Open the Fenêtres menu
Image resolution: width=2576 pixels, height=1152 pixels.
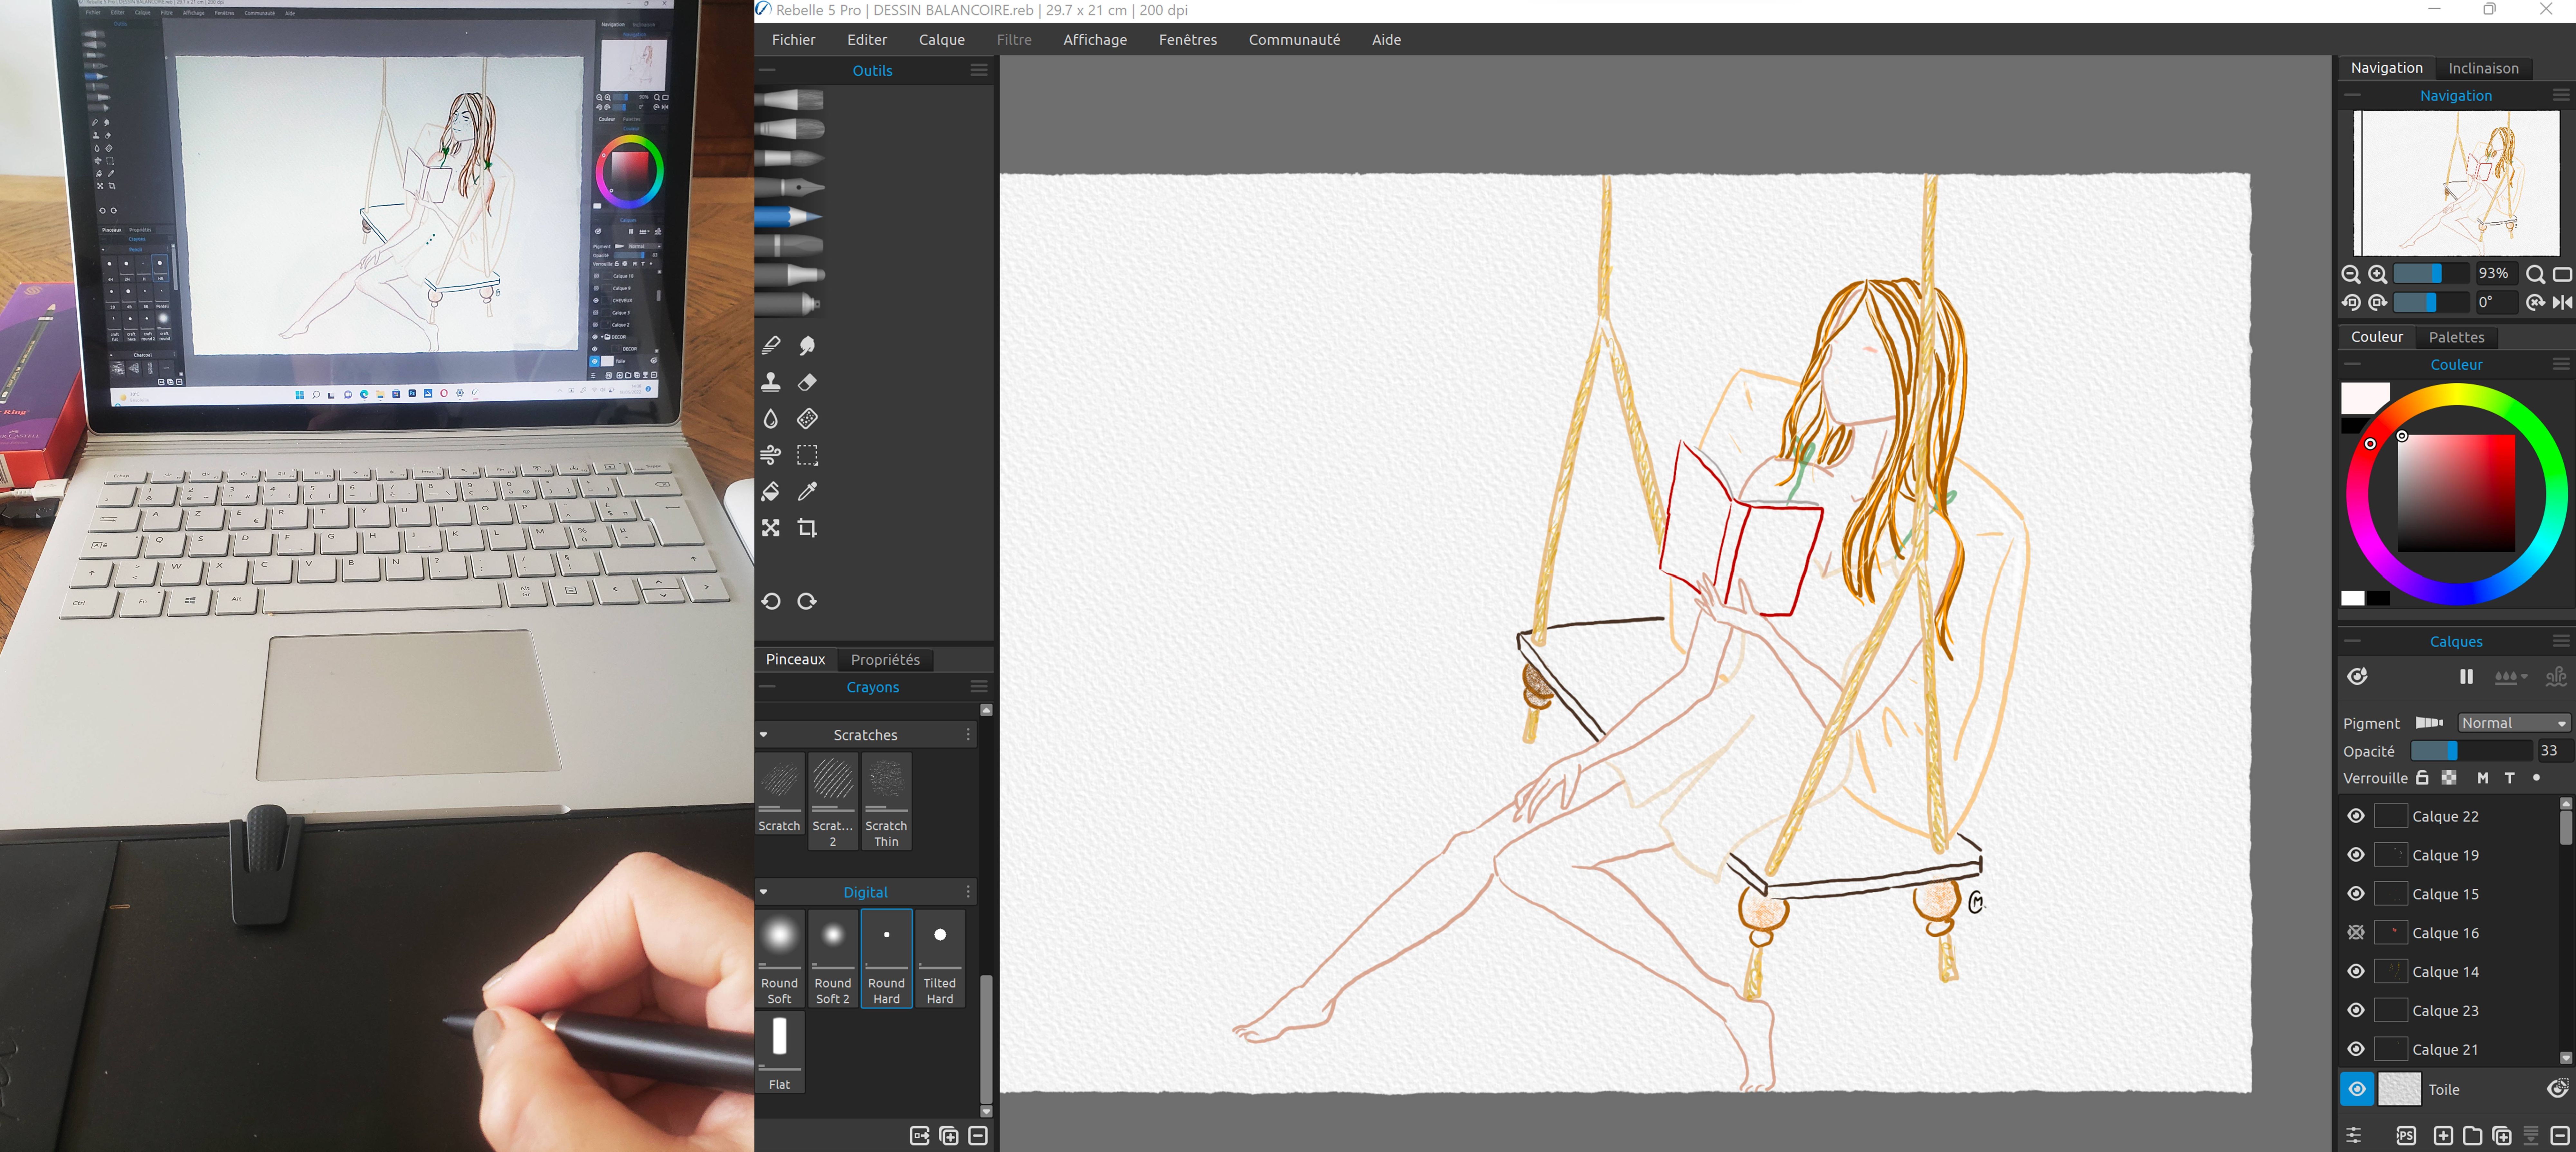point(1188,40)
